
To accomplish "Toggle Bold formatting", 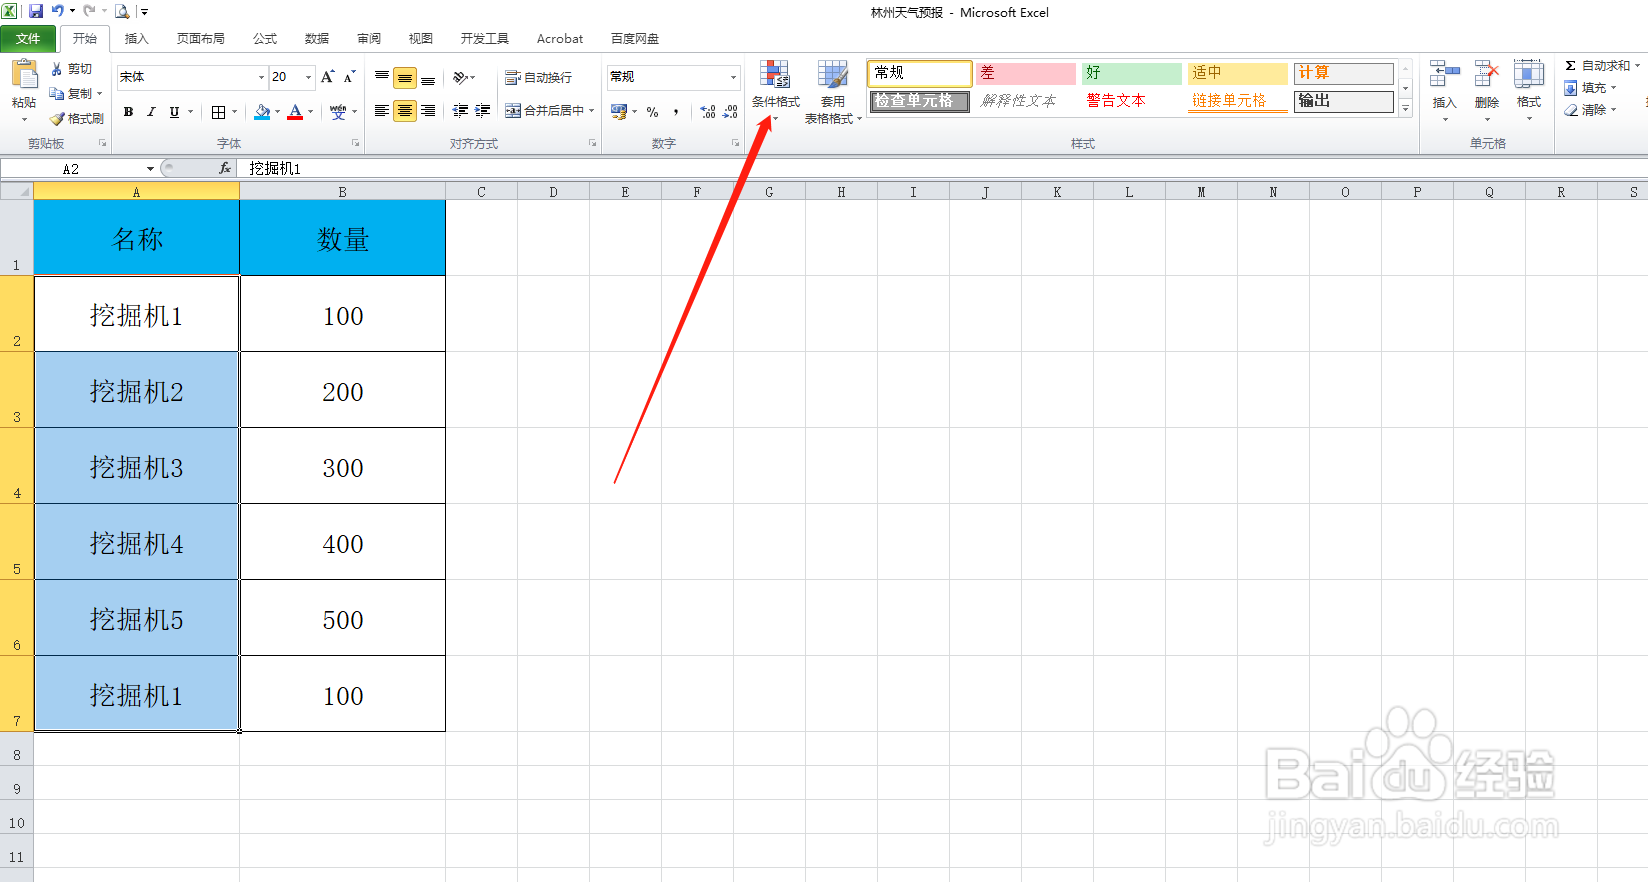I will tap(128, 112).
